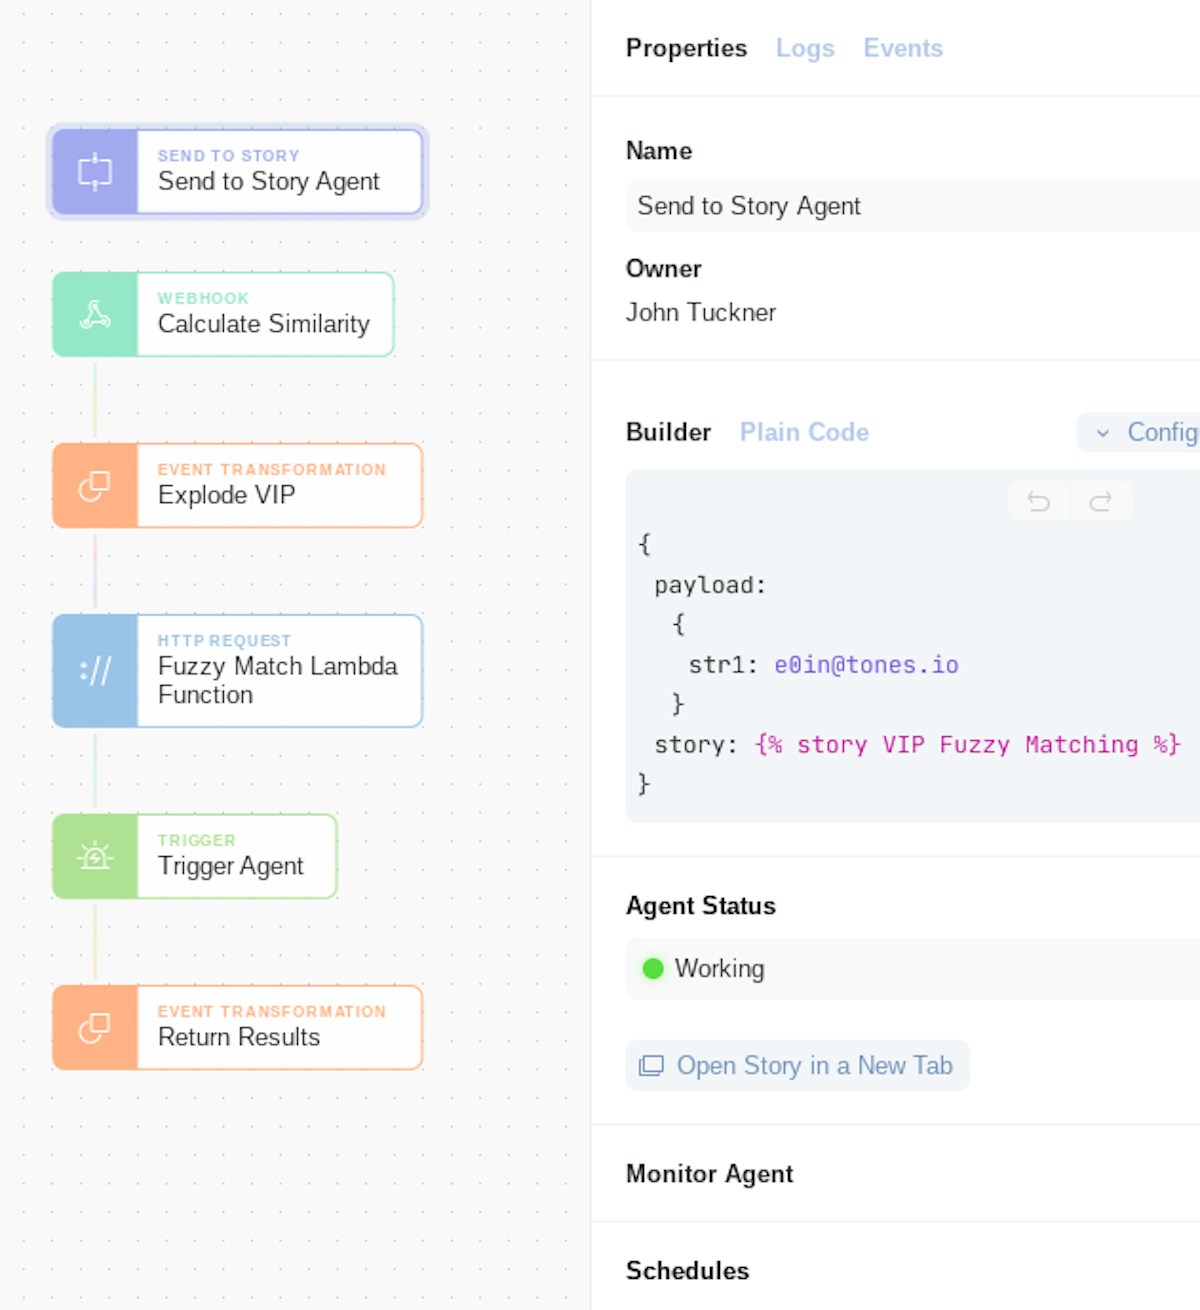The width and height of the screenshot is (1200, 1310).
Task: Select the Explode VIP node label
Action: coord(227,495)
